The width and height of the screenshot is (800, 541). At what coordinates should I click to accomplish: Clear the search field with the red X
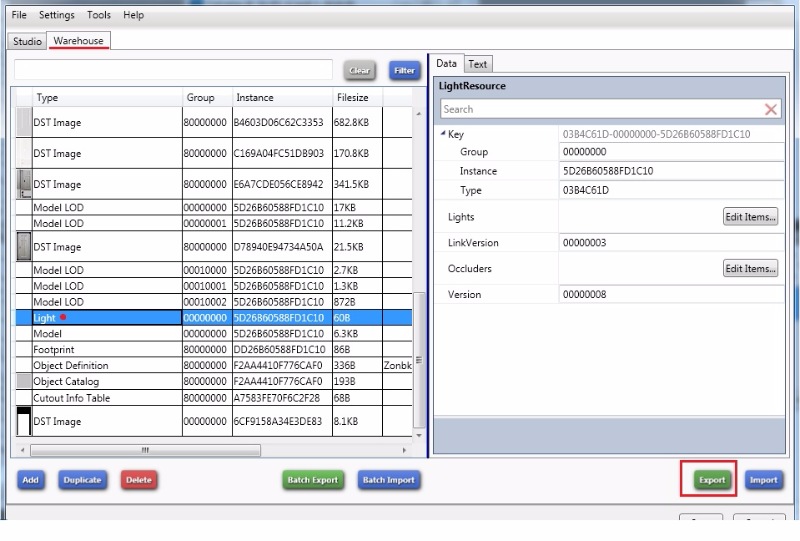(771, 110)
